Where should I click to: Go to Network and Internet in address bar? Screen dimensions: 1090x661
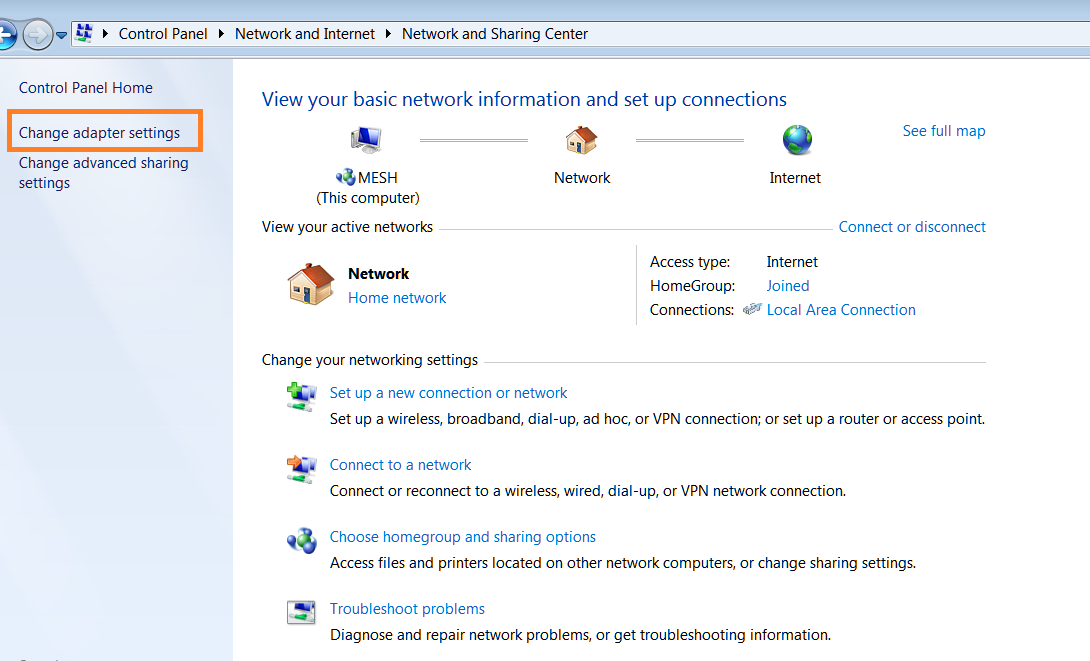(304, 34)
